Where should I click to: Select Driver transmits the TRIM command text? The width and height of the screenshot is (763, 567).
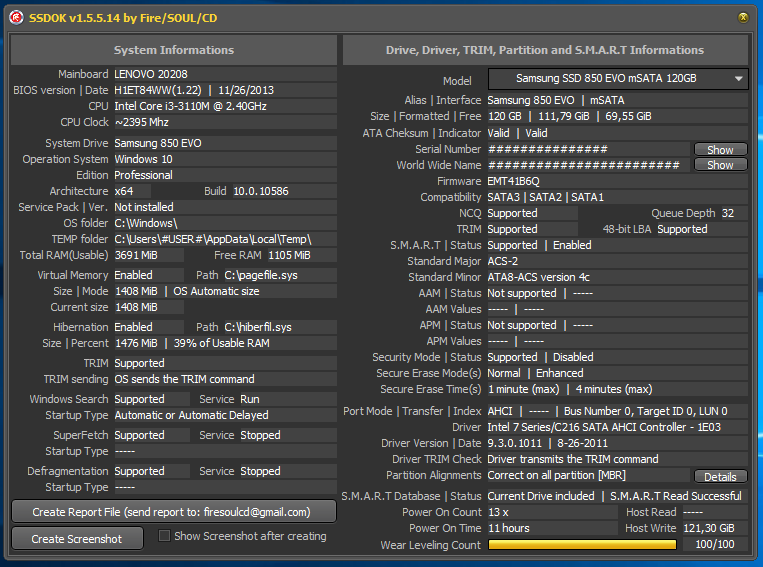pos(573,459)
